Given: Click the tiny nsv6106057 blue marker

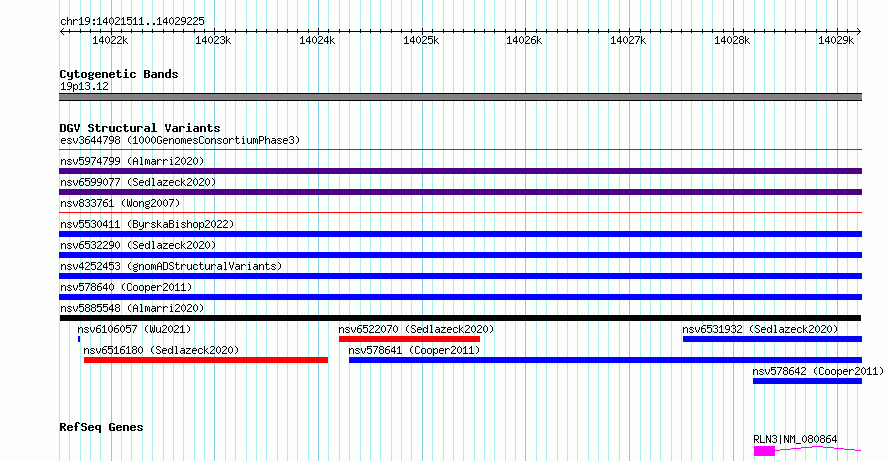Looking at the screenshot, I should coord(79,339).
